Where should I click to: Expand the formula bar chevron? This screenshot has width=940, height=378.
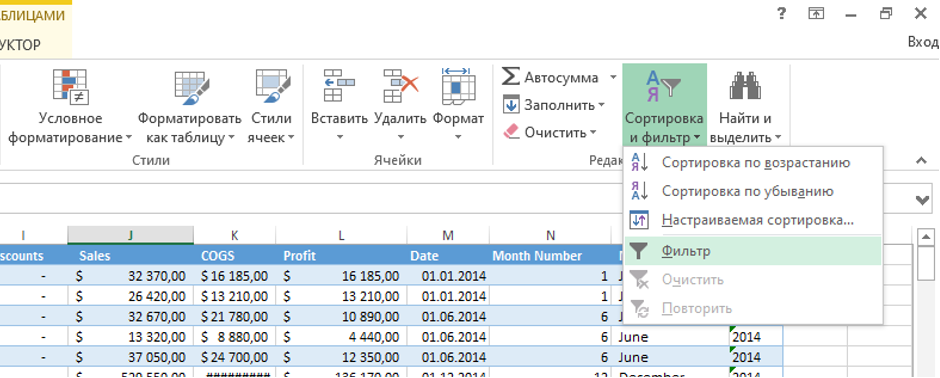tap(923, 201)
